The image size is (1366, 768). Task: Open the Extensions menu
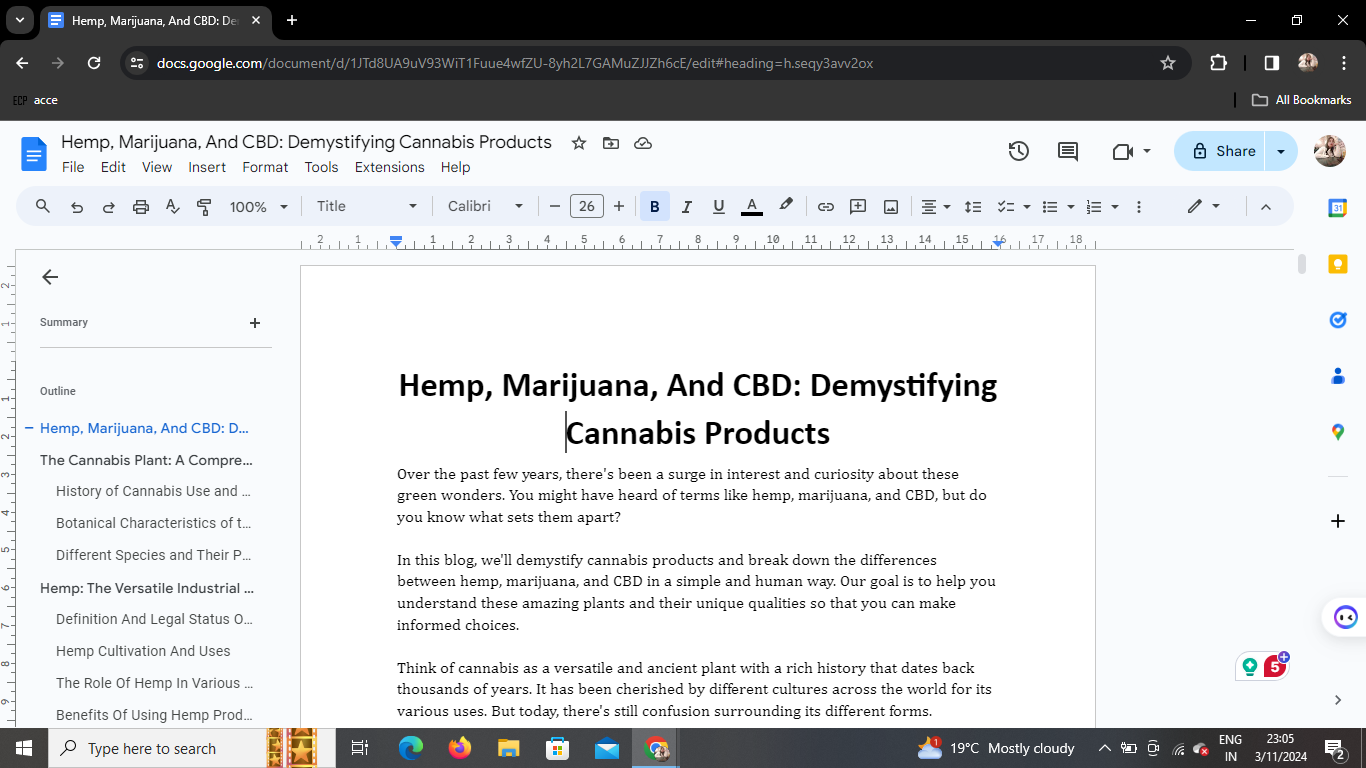(x=389, y=167)
